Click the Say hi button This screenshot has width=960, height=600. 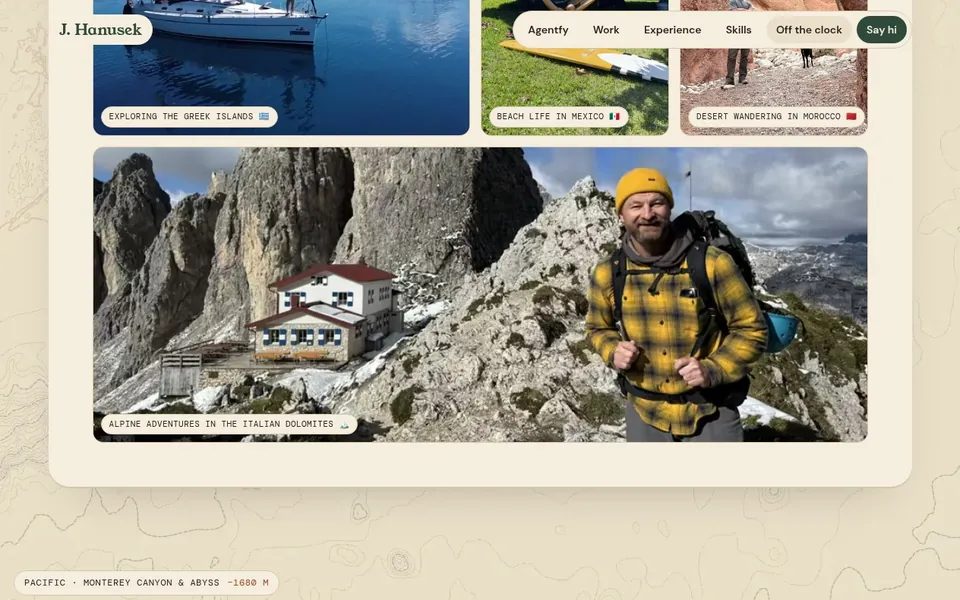(x=881, y=30)
